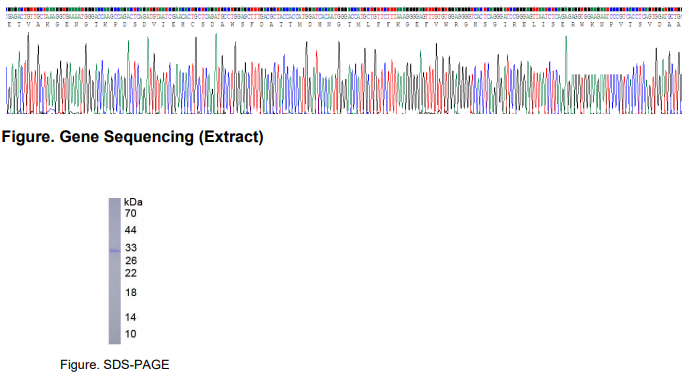Click the bottom of the SDS-PAGE gel lane

pos(114,341)
